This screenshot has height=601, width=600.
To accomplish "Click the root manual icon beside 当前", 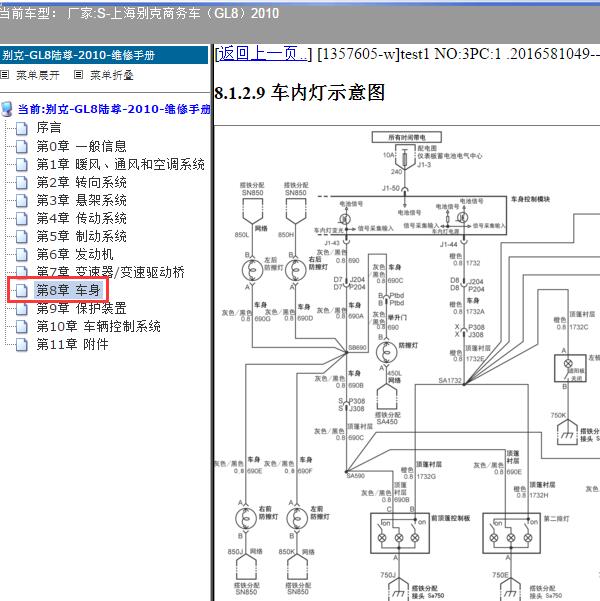I will 7,109.
